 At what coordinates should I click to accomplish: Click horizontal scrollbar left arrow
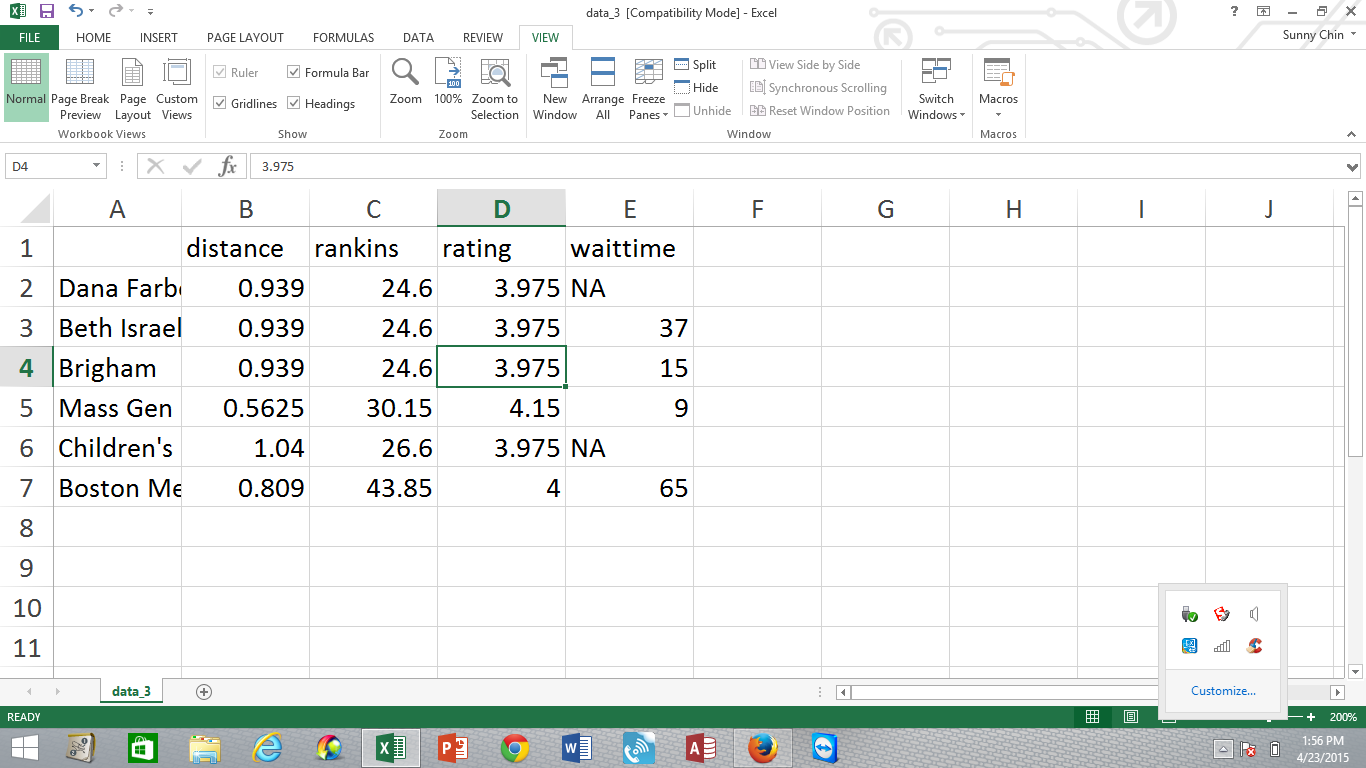[x=843, y=692]
